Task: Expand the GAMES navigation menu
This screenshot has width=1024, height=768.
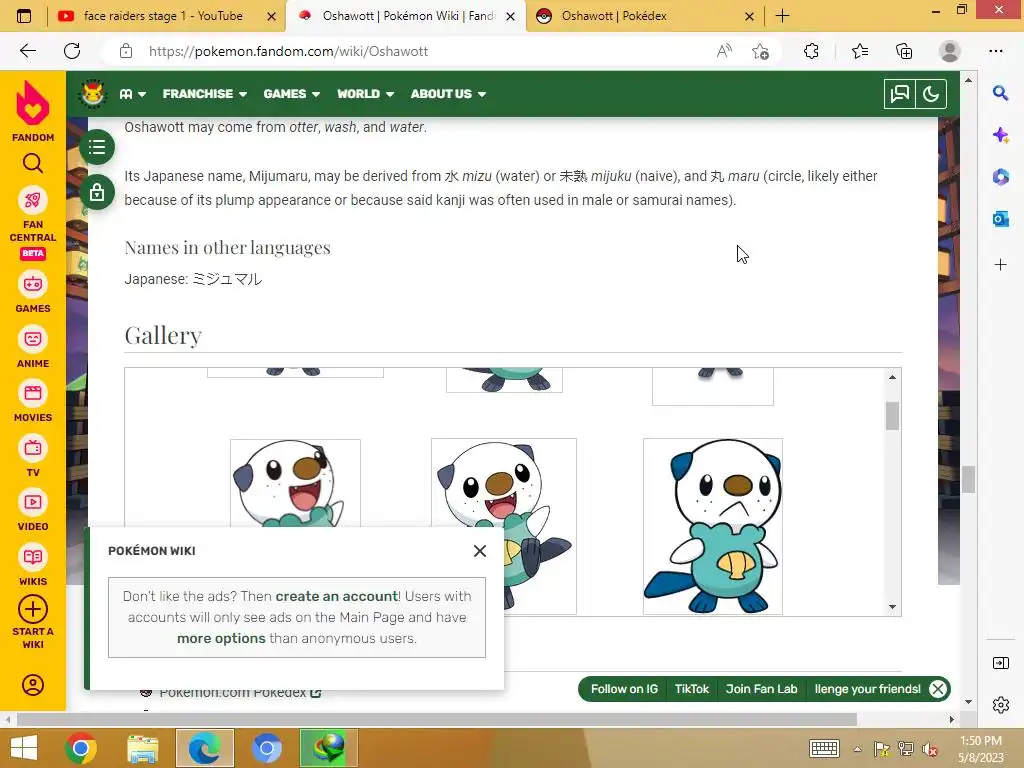Action: pyautogui.click(x=291, y=94)
